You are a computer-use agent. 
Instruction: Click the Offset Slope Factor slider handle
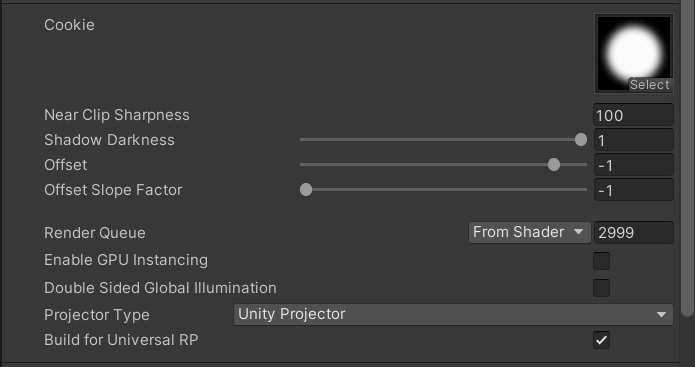pyautogui.click(x=306, y=190)
